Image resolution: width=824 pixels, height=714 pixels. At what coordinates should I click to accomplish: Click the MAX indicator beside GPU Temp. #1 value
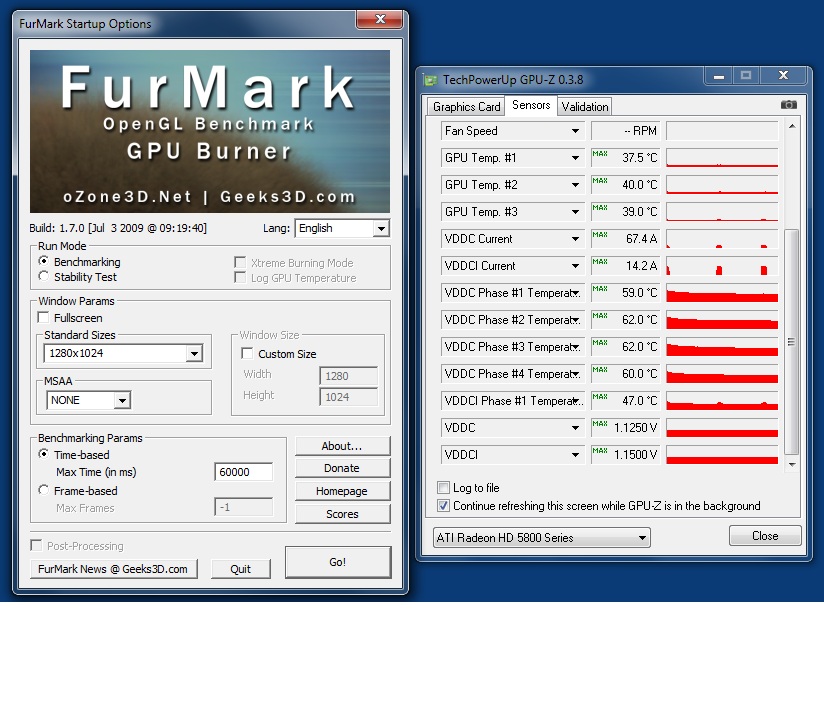(x=600, y=154)
